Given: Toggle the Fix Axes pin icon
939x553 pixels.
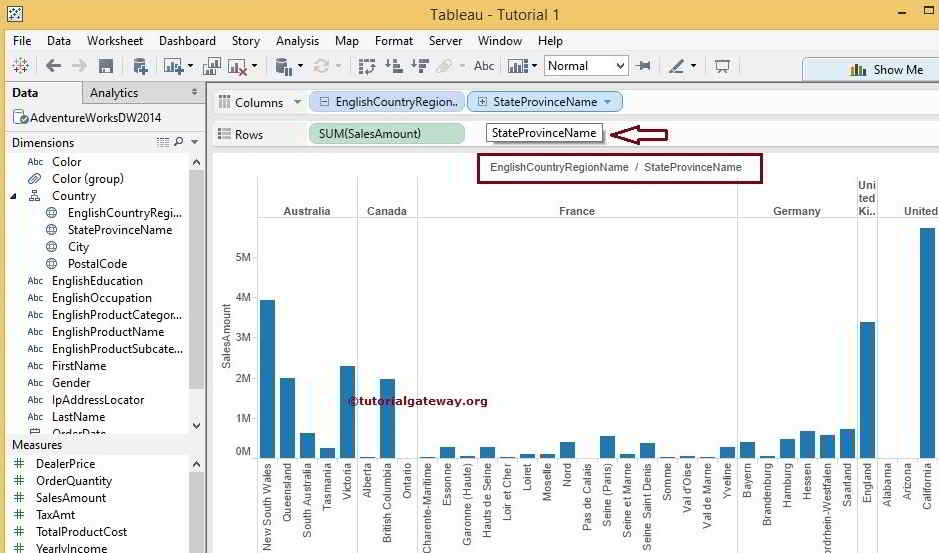Looking at the screenshot, I should click(644, 66).
